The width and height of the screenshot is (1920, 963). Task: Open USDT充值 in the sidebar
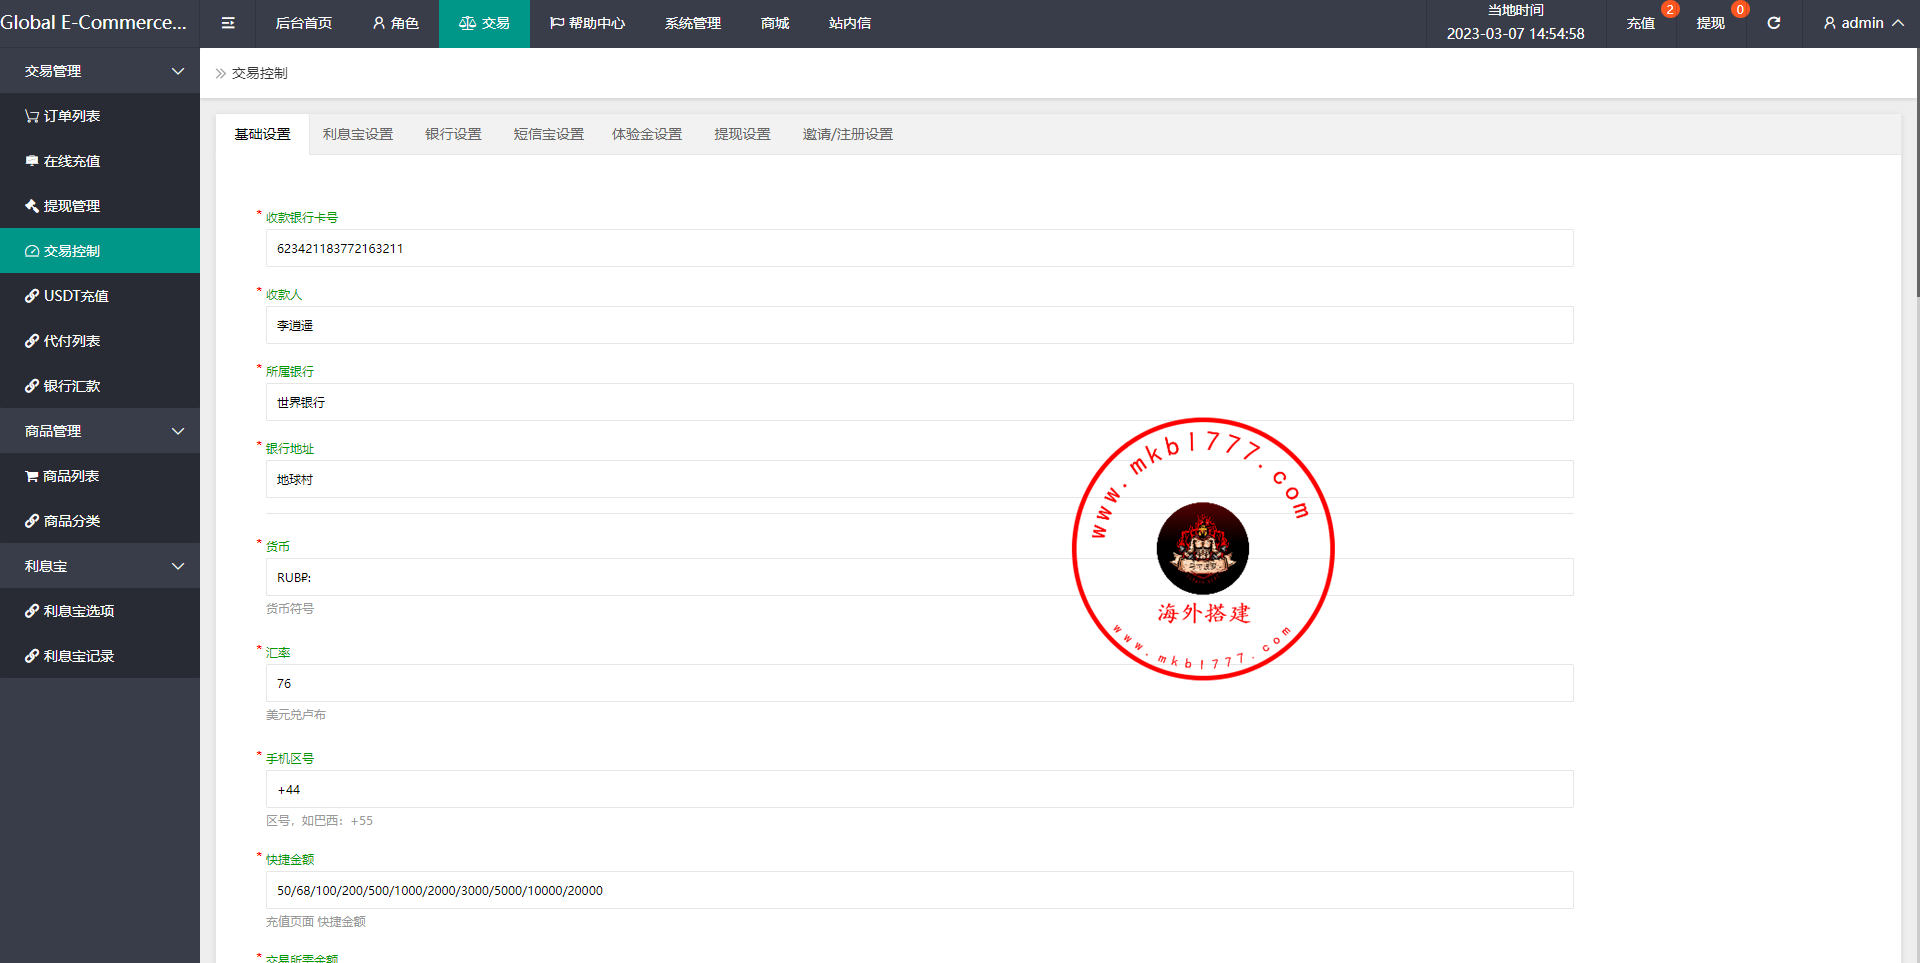click(100, 296)
